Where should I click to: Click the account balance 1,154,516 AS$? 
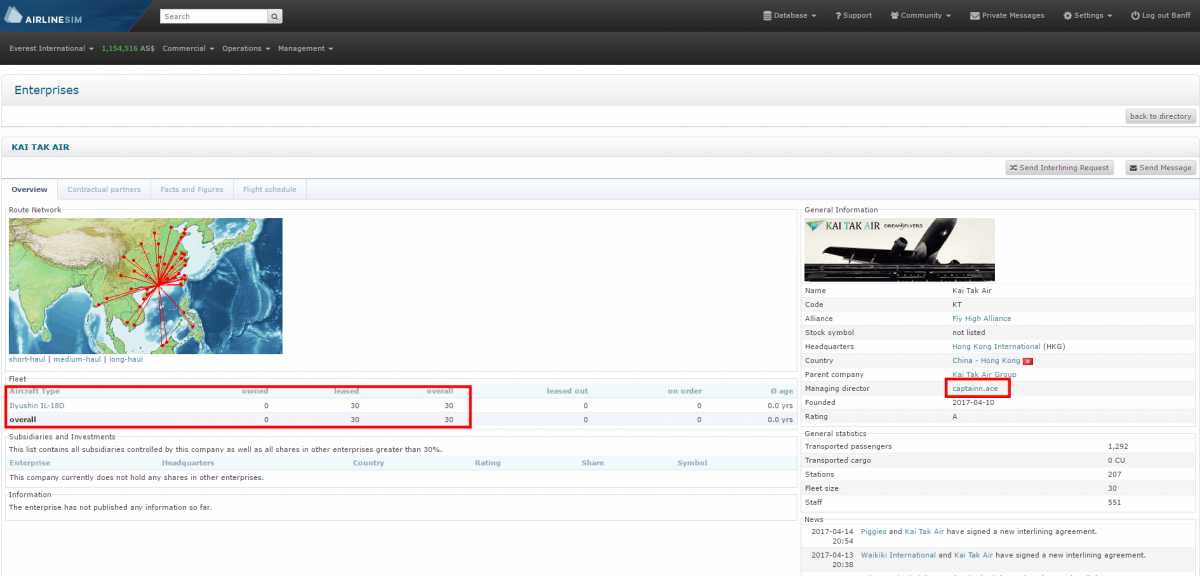pyautogui.click(x=128, y=48)
